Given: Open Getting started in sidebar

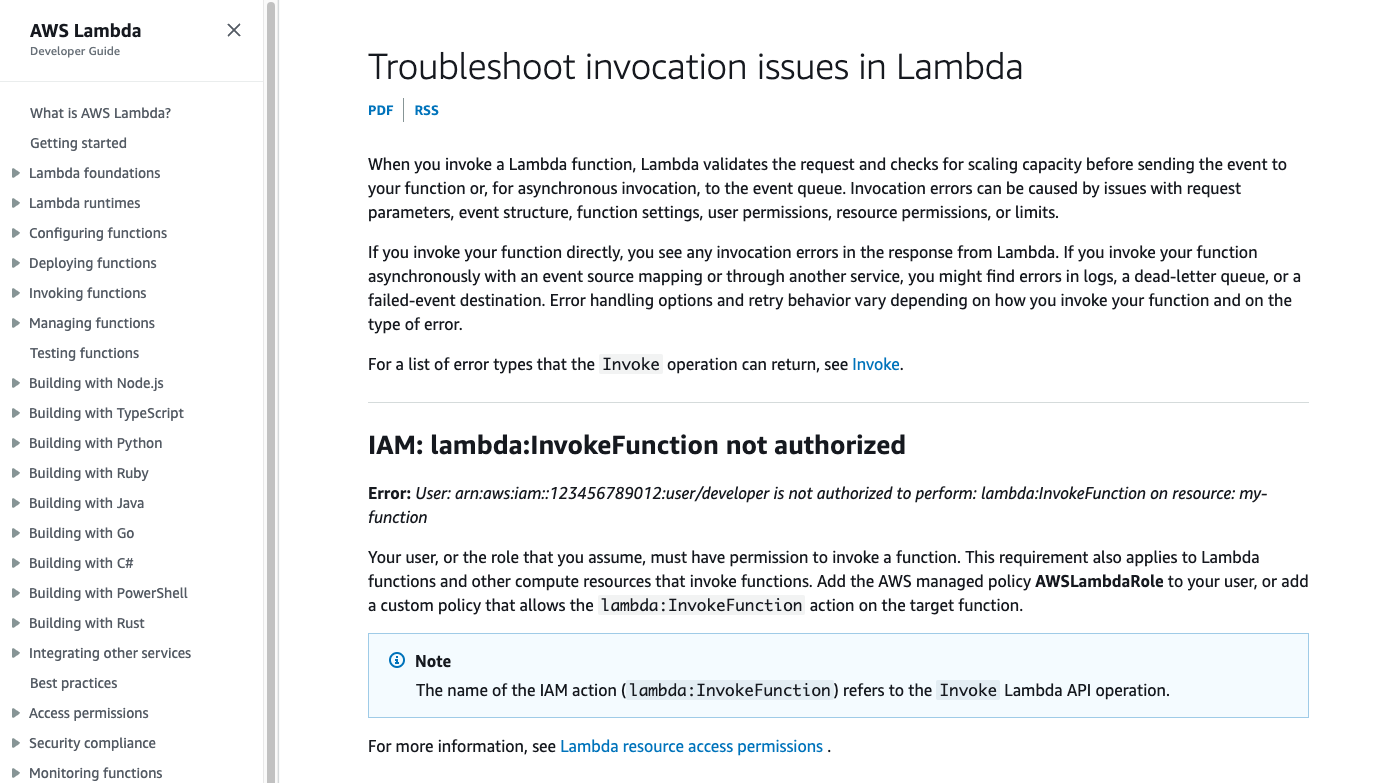Looking at the screenshot, I should click(78, 143).
